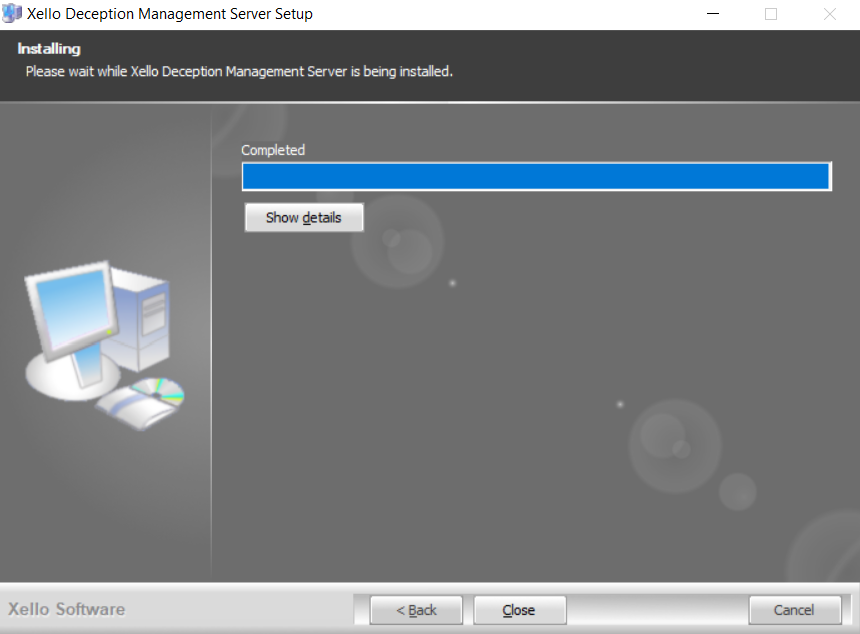Click the completed installation progress bar
860x634 pixels.
pos(536,177)
